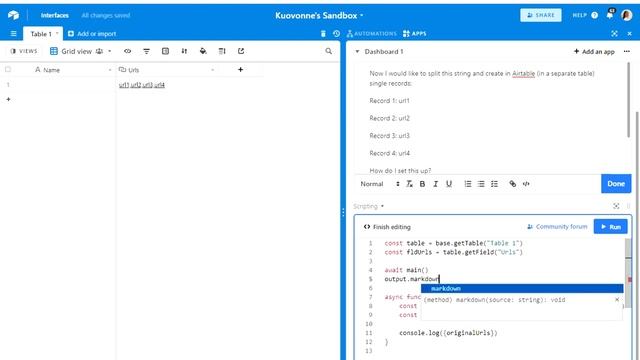Open the group records icon
Image resolution: width=640 pixels, height=360 pixels.
pyautogui.click(x=165, y=51)
